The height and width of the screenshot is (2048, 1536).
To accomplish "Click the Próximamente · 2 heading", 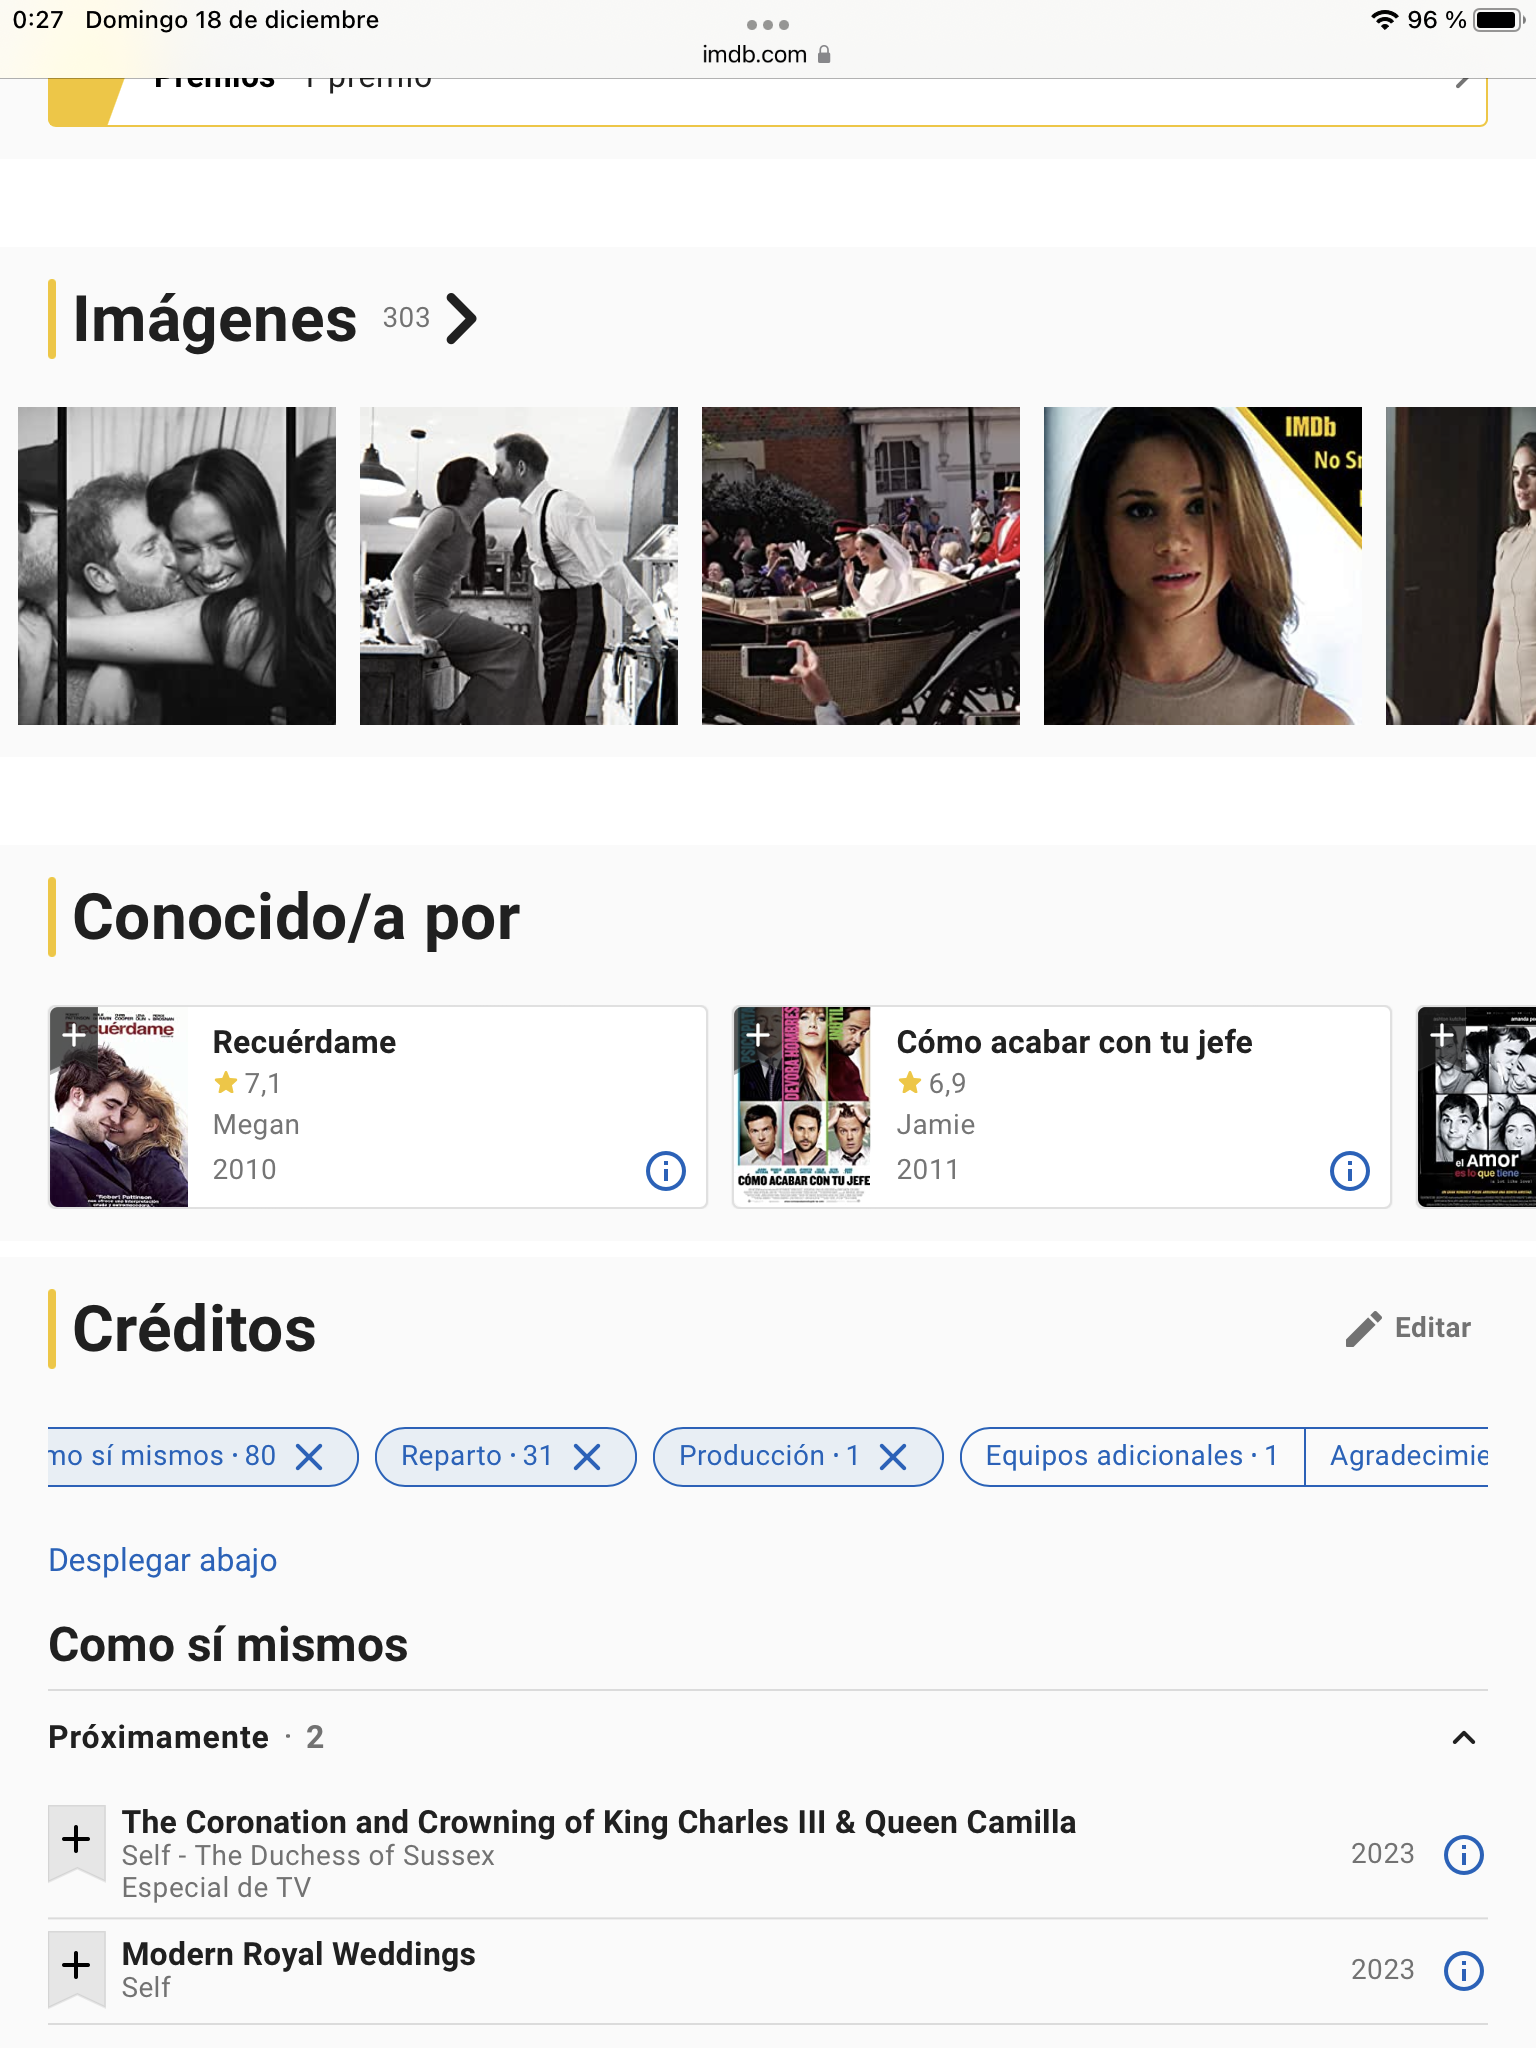I will pos(186,1737).
